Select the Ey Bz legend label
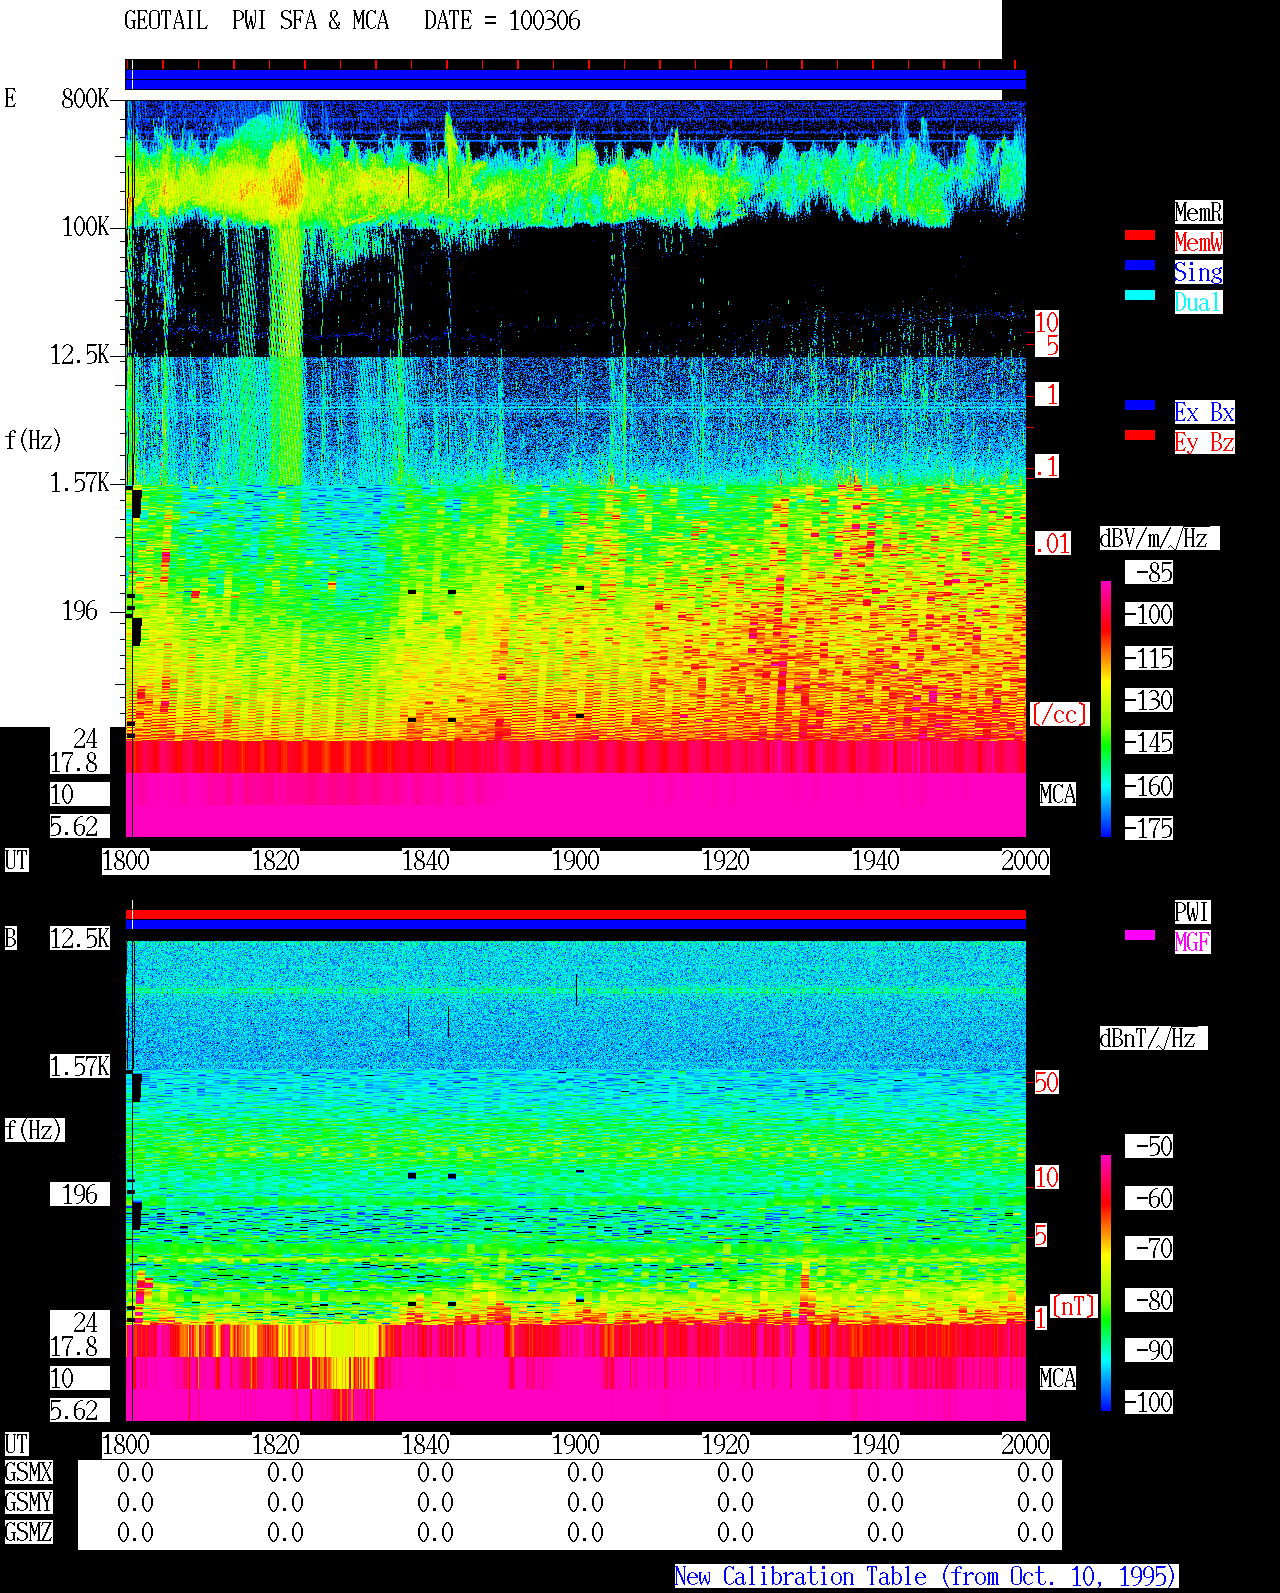1280x1593 pixels. pos(1204,442)
